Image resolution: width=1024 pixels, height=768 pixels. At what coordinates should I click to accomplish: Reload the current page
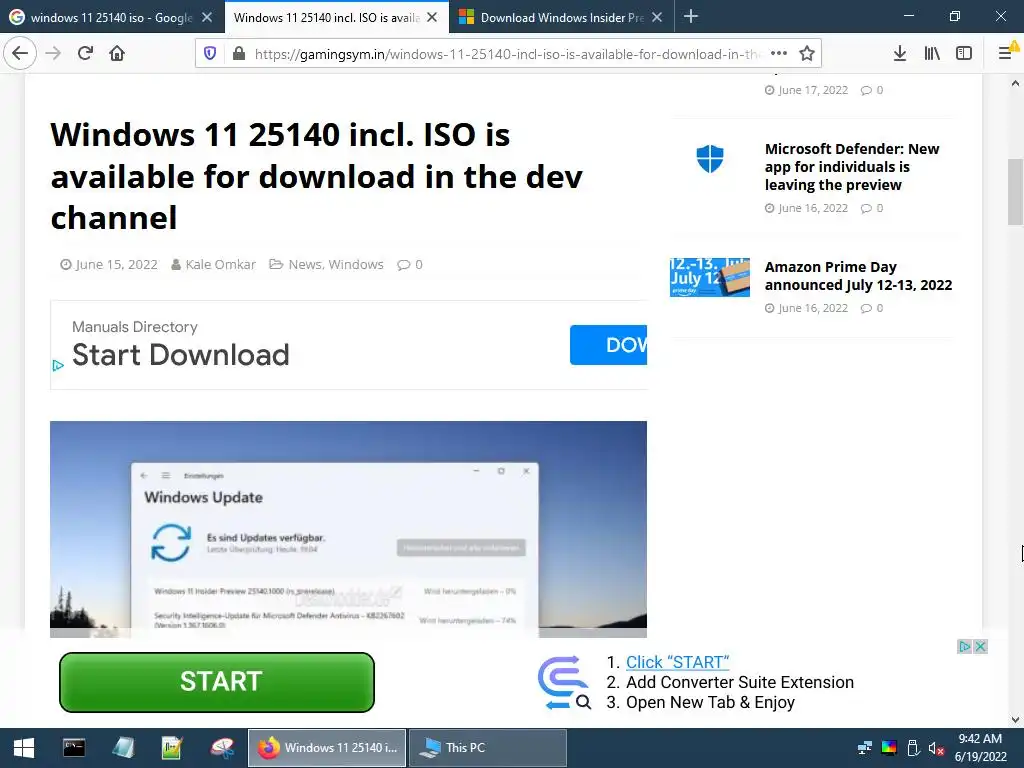point(85,53)
